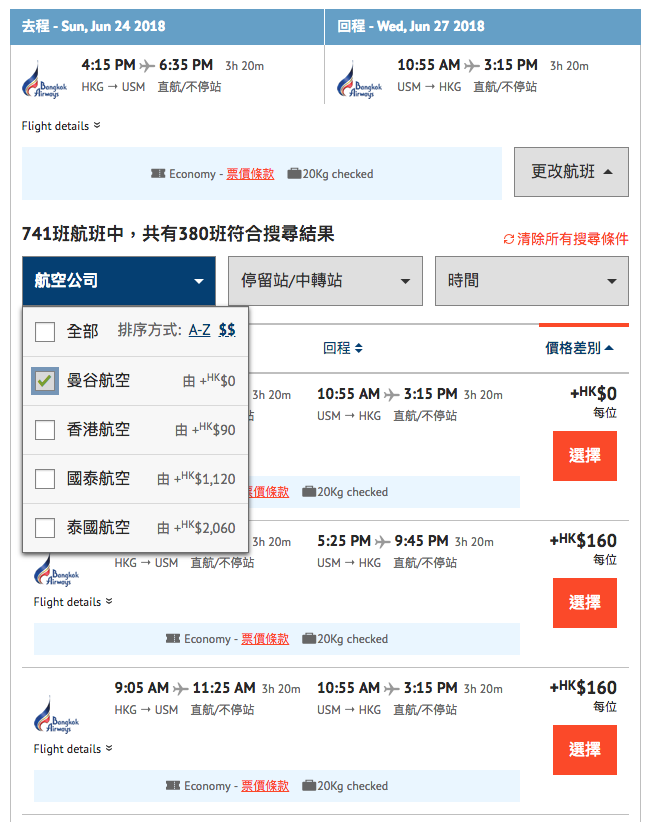Click the Bangkok Airways logo of the outbound flight

pos(45,80)
